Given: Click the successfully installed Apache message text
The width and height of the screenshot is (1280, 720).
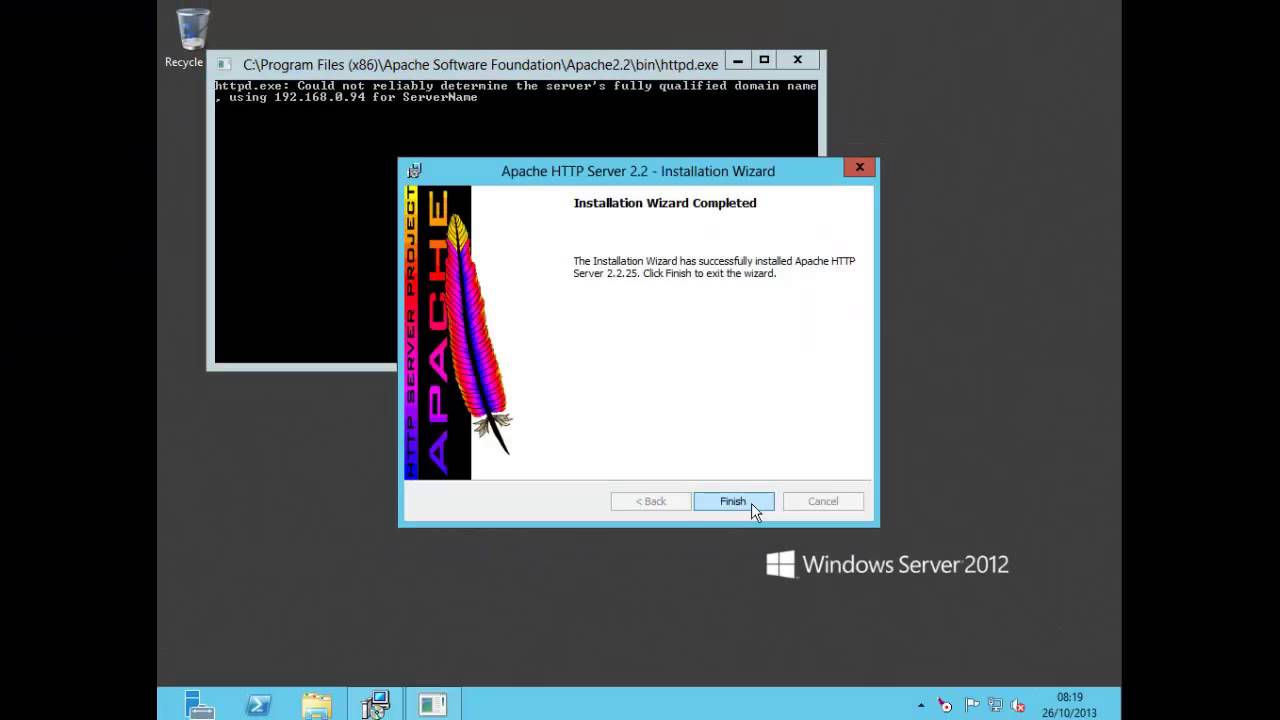Looking at the screenshot, I should click(x=714, y=267).
